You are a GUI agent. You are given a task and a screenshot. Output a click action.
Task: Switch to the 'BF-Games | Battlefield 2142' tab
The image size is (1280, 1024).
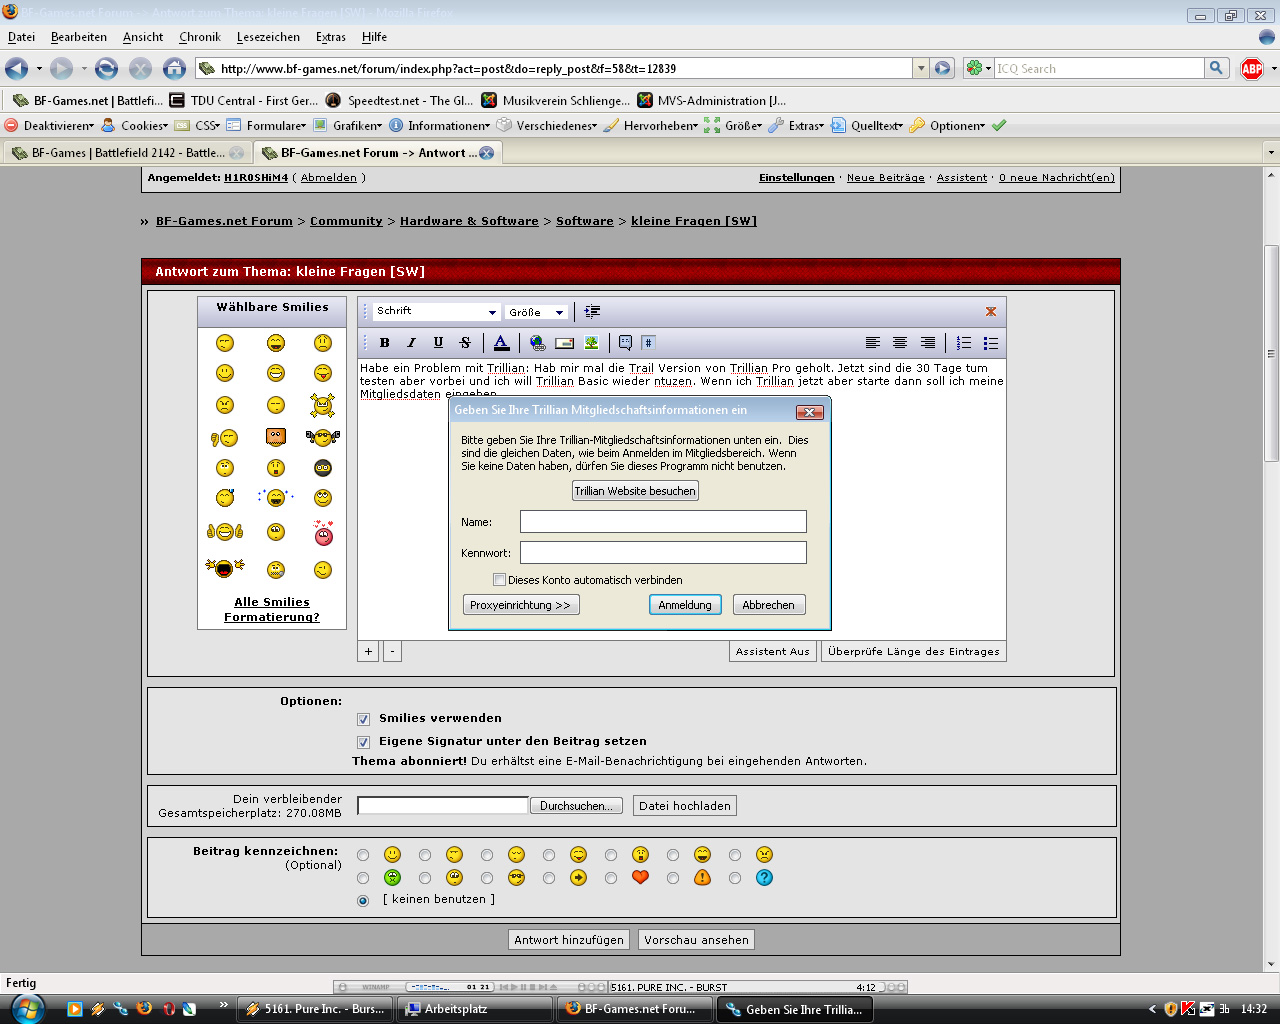pos(127,153)
